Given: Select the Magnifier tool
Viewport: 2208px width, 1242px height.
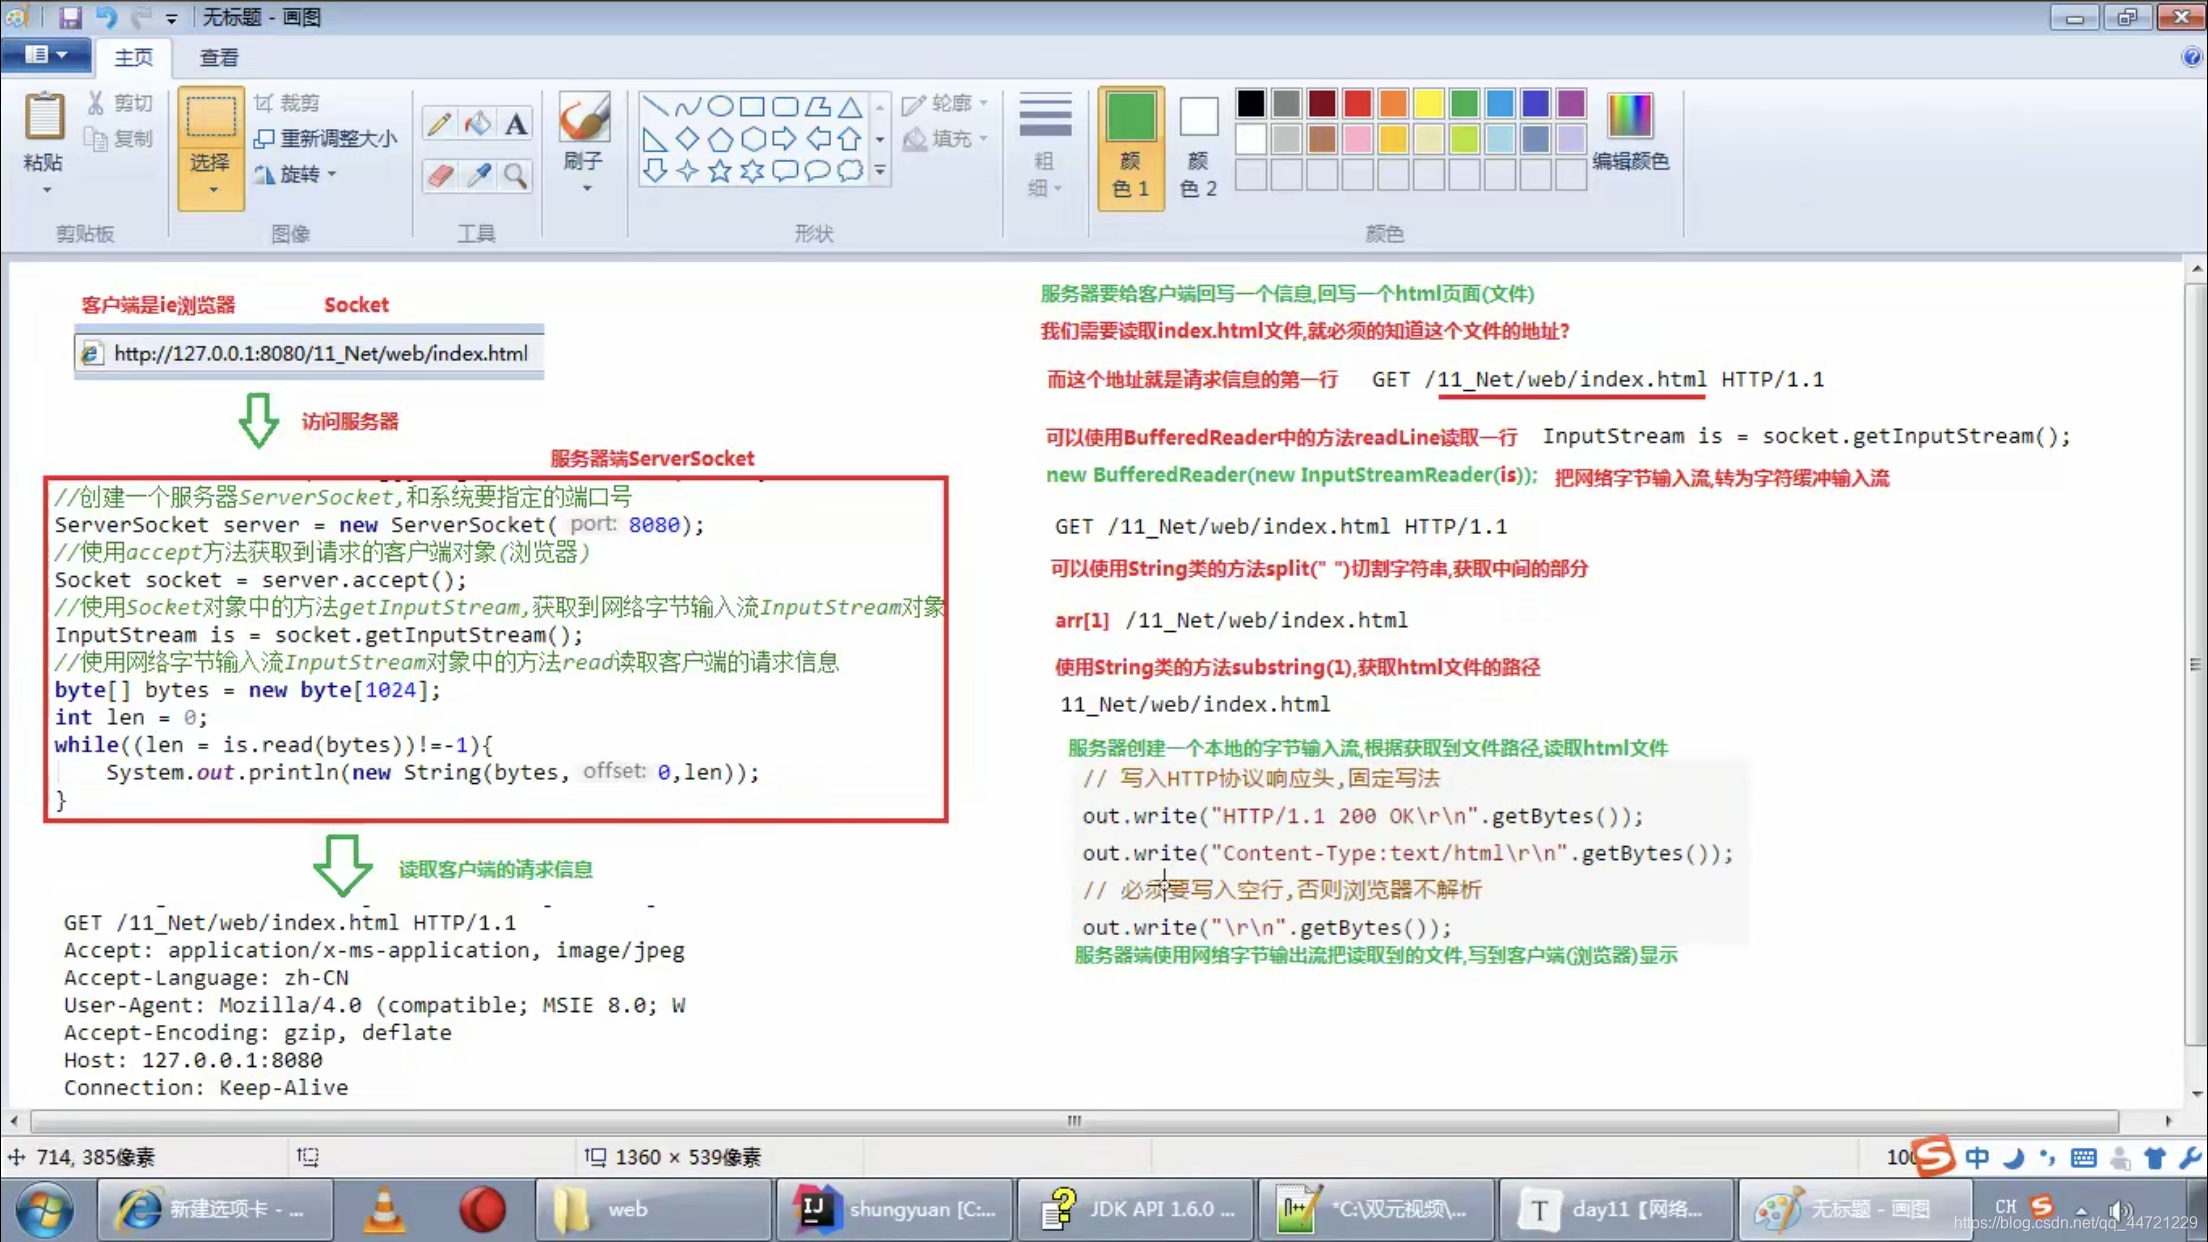Looking at the screenshot, I should coord(516,176).
